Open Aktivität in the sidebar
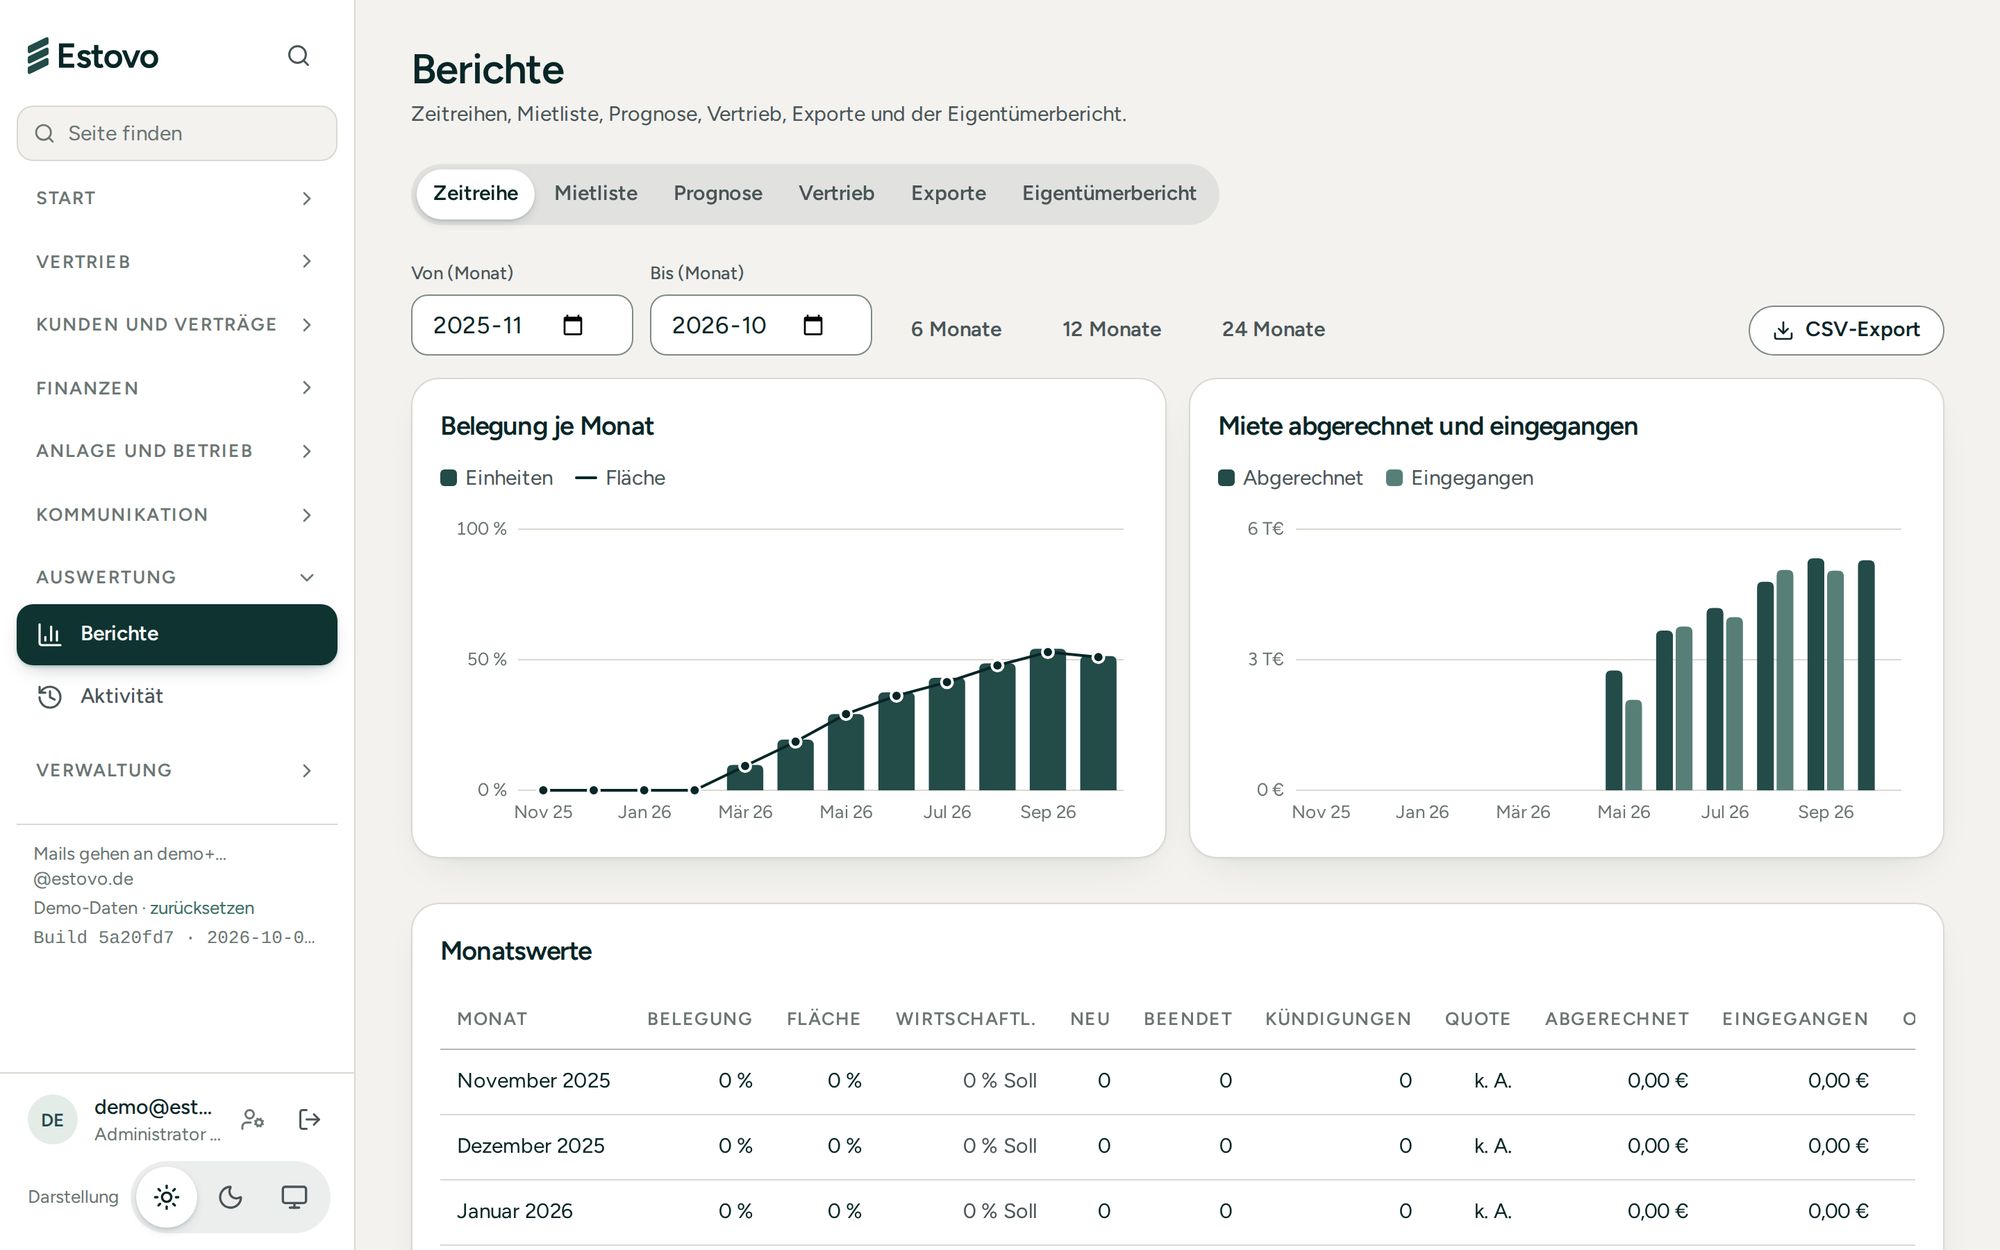 coord(177,696)
